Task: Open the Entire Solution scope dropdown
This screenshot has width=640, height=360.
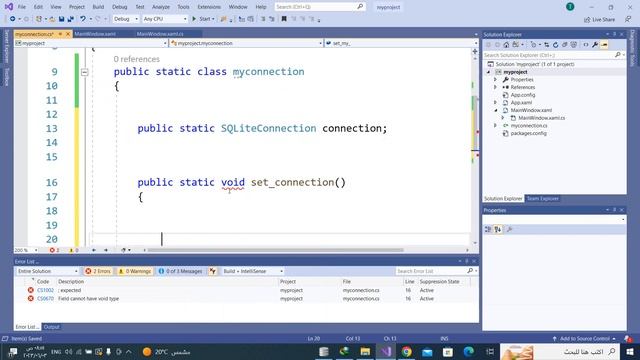Action: pyautogui.click(x=47, y=271)
